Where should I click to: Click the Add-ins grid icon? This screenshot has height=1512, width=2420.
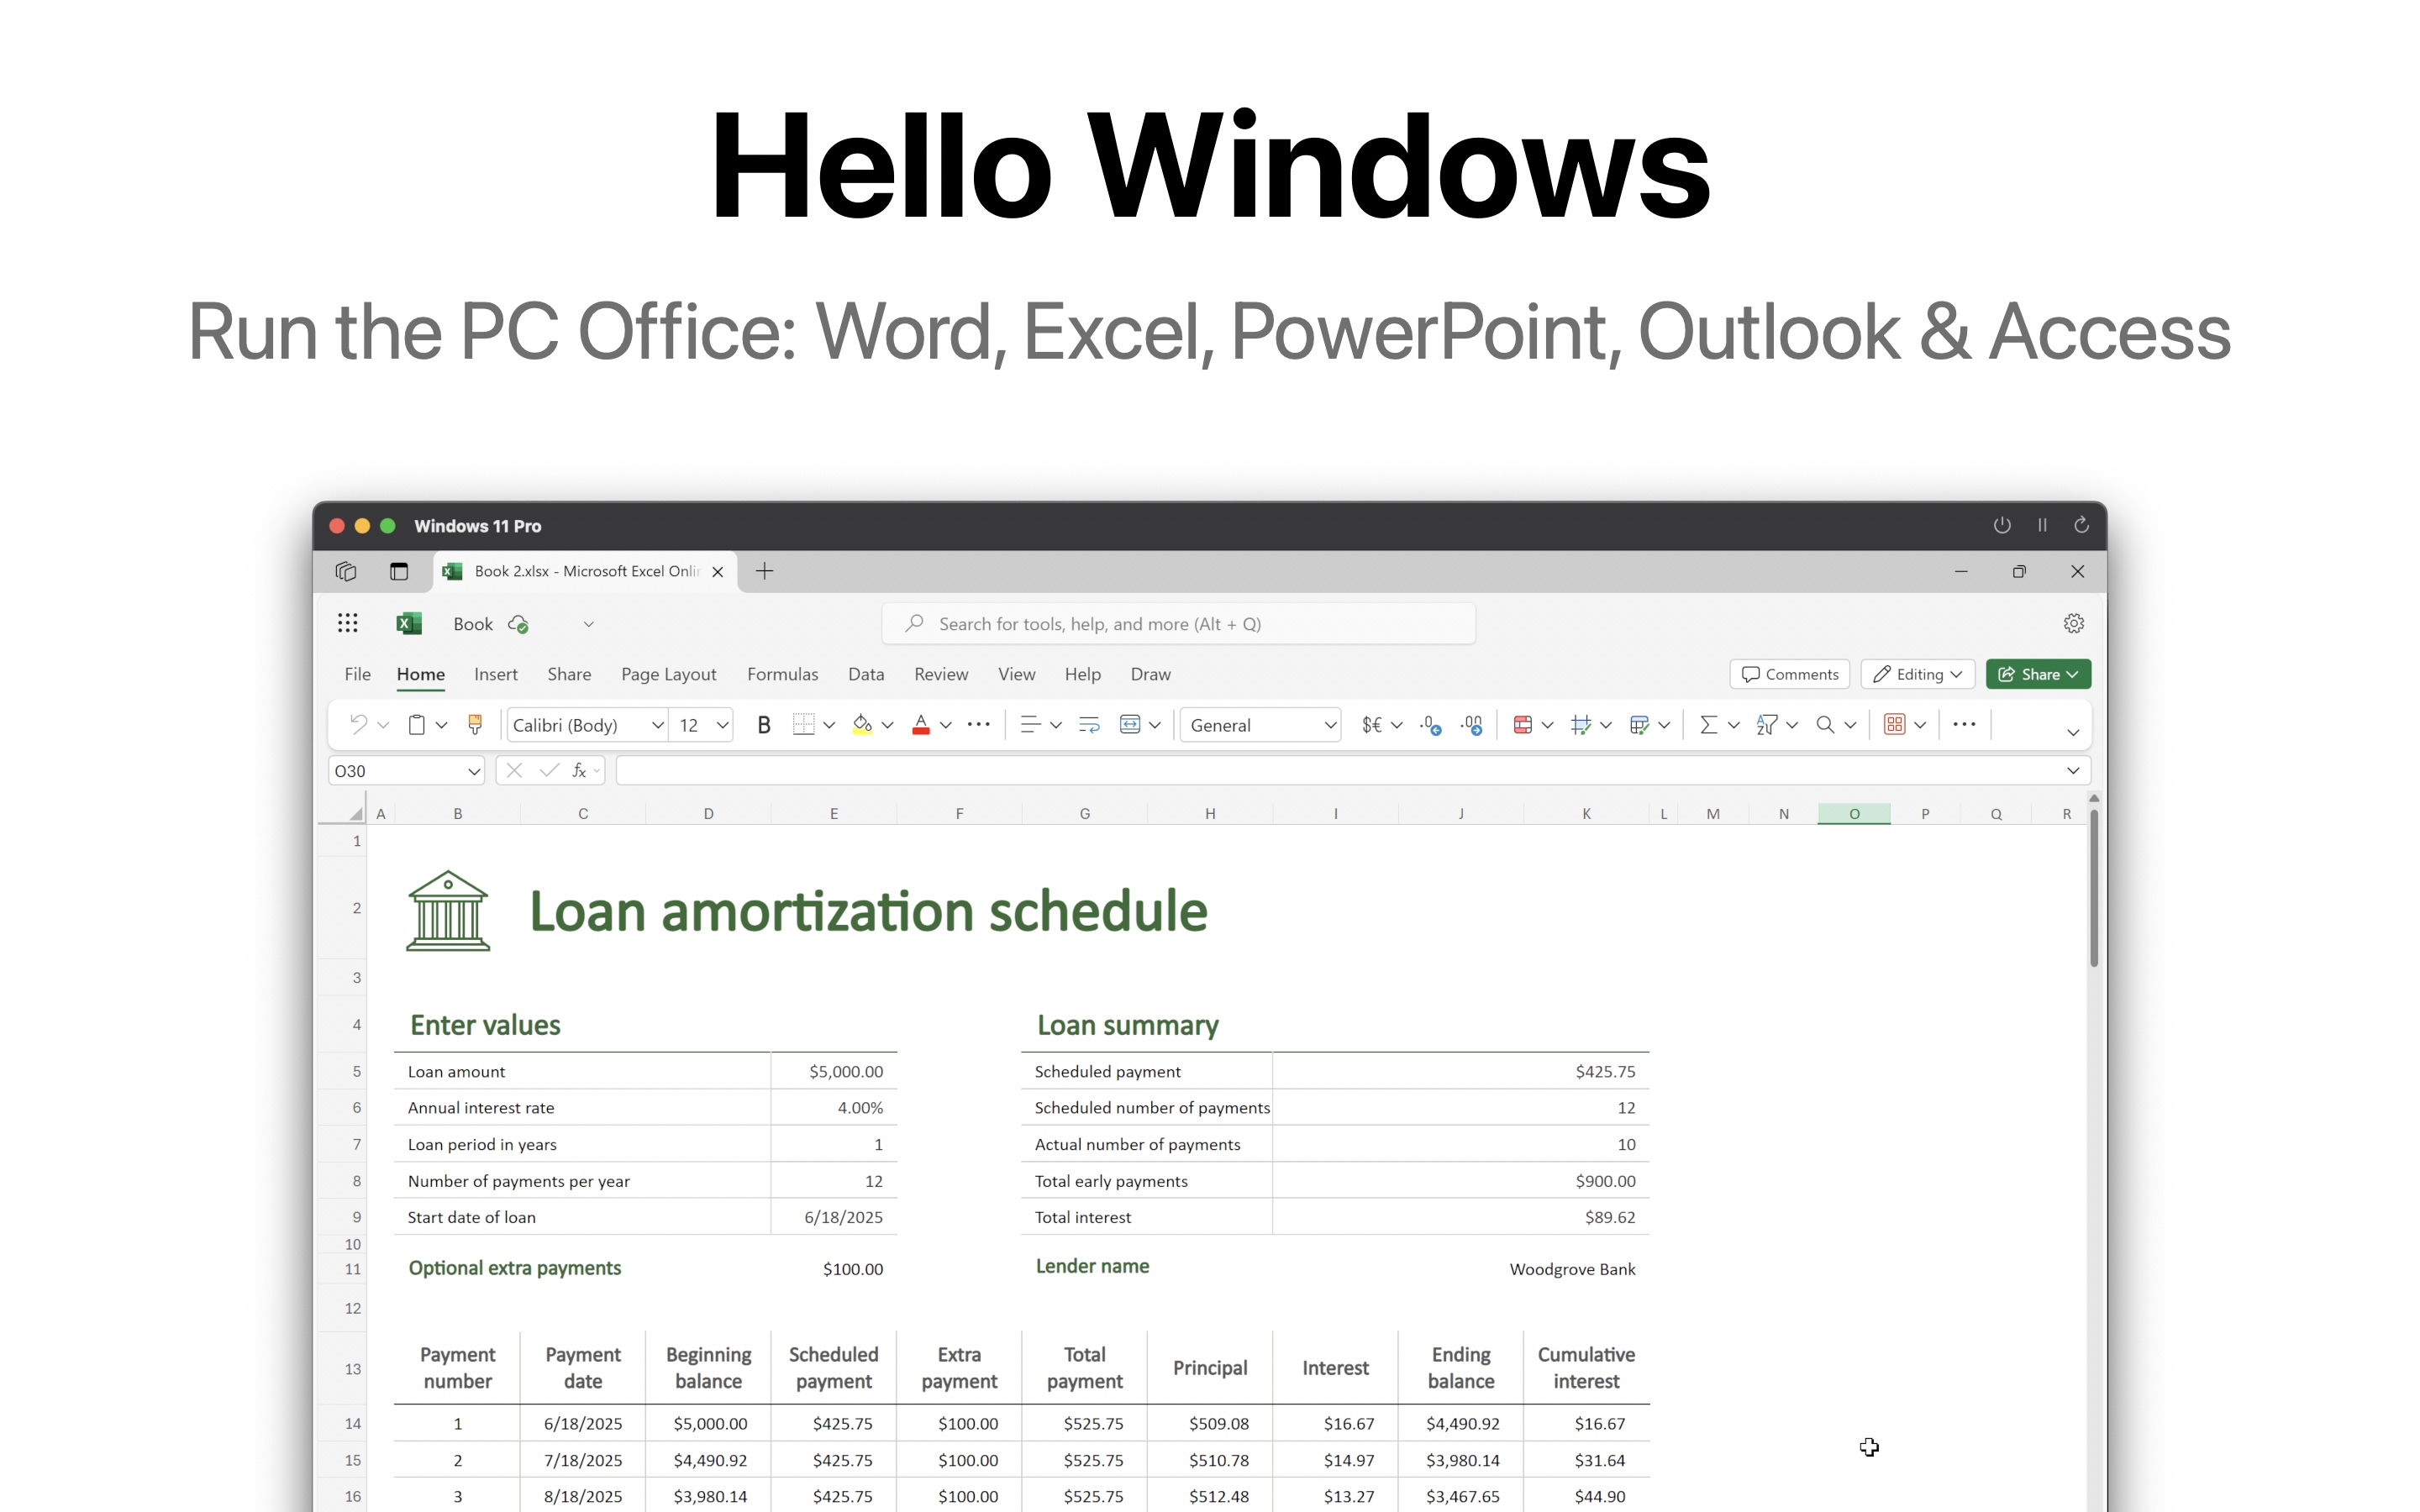click(1894, 725)
